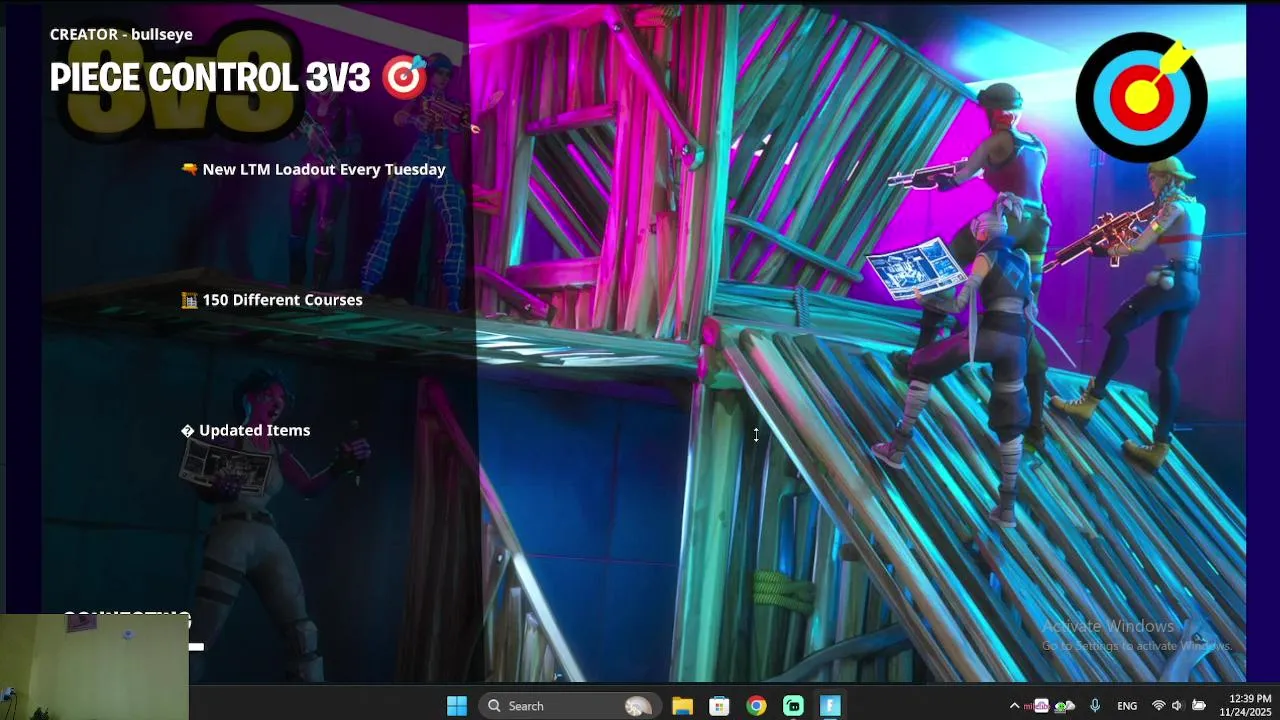Image resolution: width=1280 pixels, height=720 pixels.
Task: Click the bullseye target logo top-right
Action: (1141, 96)
